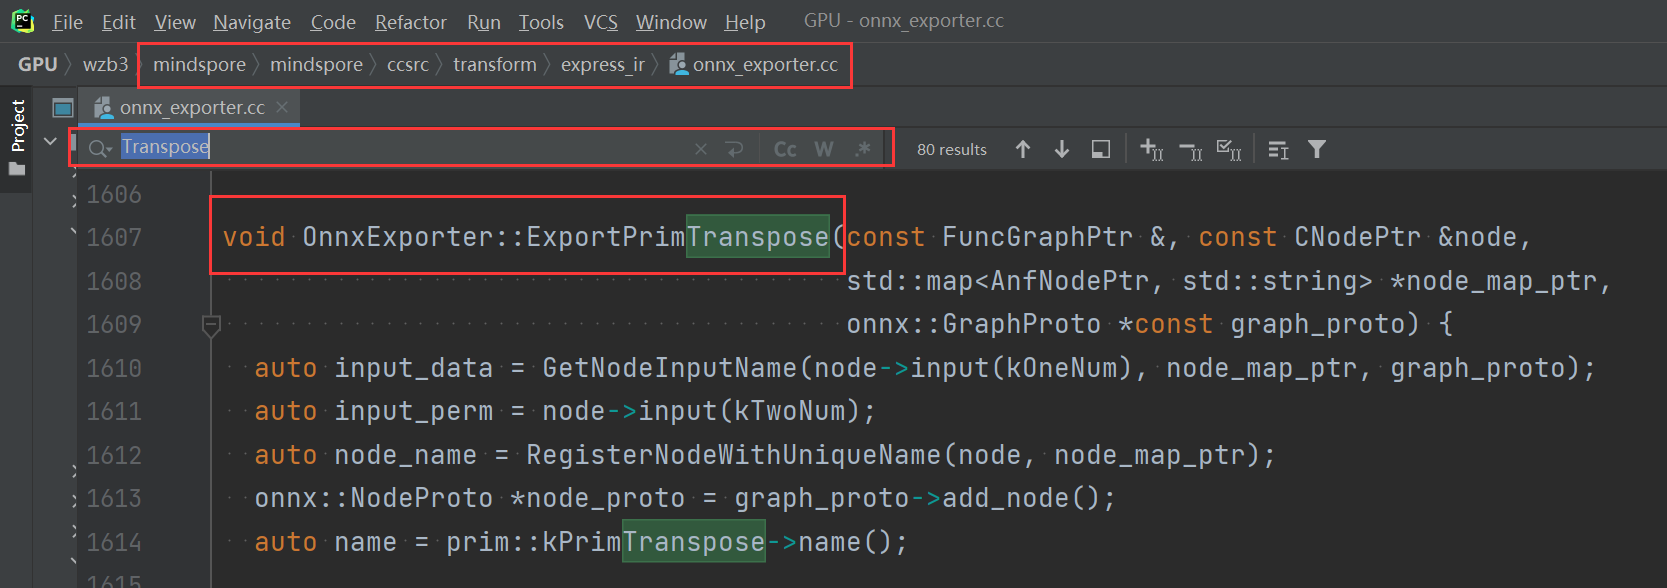1667x588 pixels.
Task: Click GetNodeInputName function call
Action: (x=669, y=368)
